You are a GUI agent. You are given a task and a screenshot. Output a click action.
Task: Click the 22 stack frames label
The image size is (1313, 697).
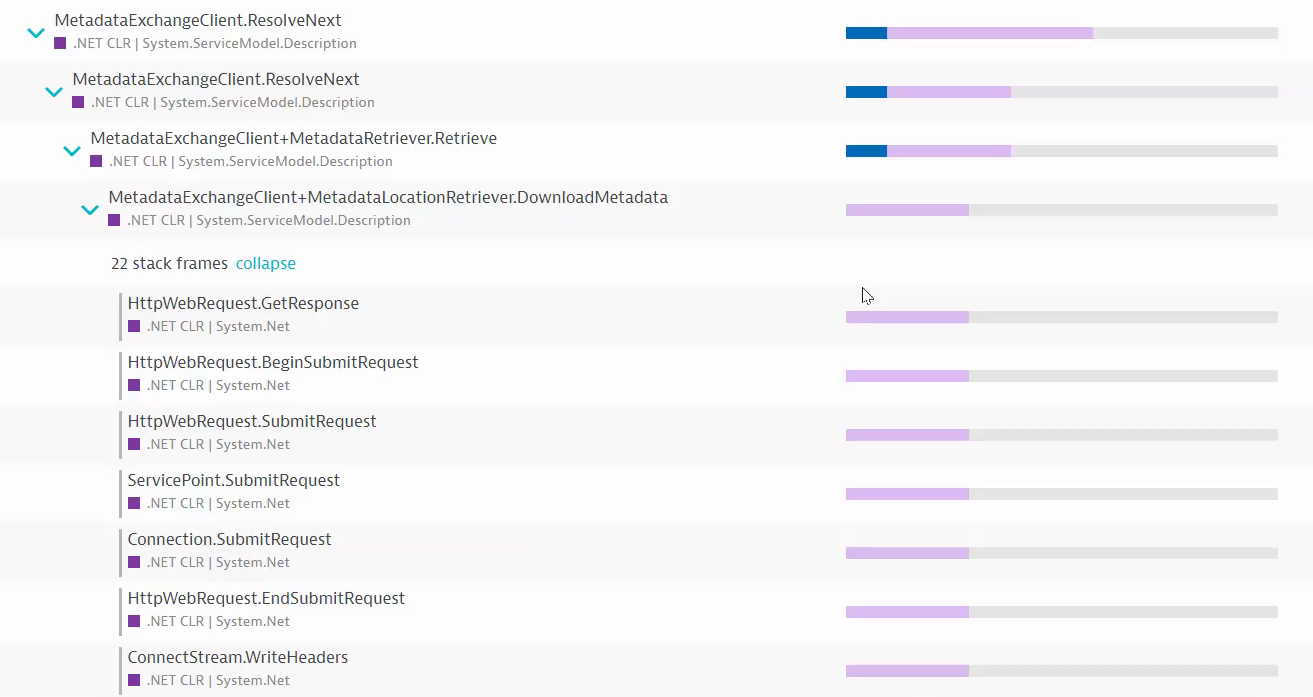point(169,264)
